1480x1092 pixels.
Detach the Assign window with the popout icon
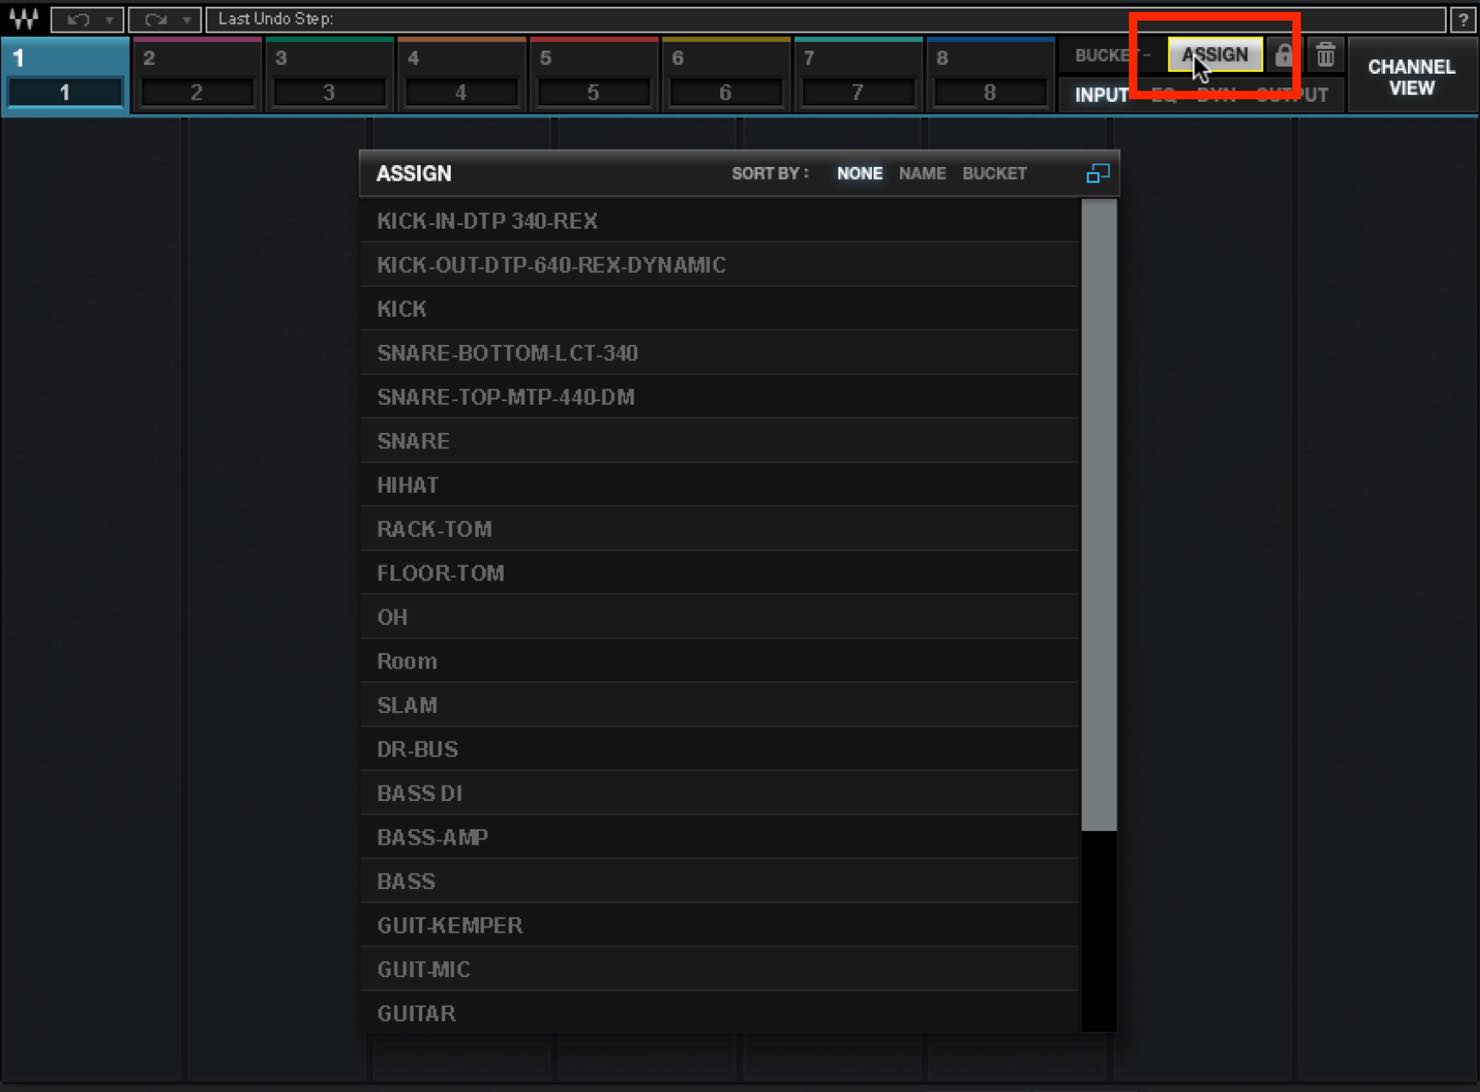(x=1098, y=174)
